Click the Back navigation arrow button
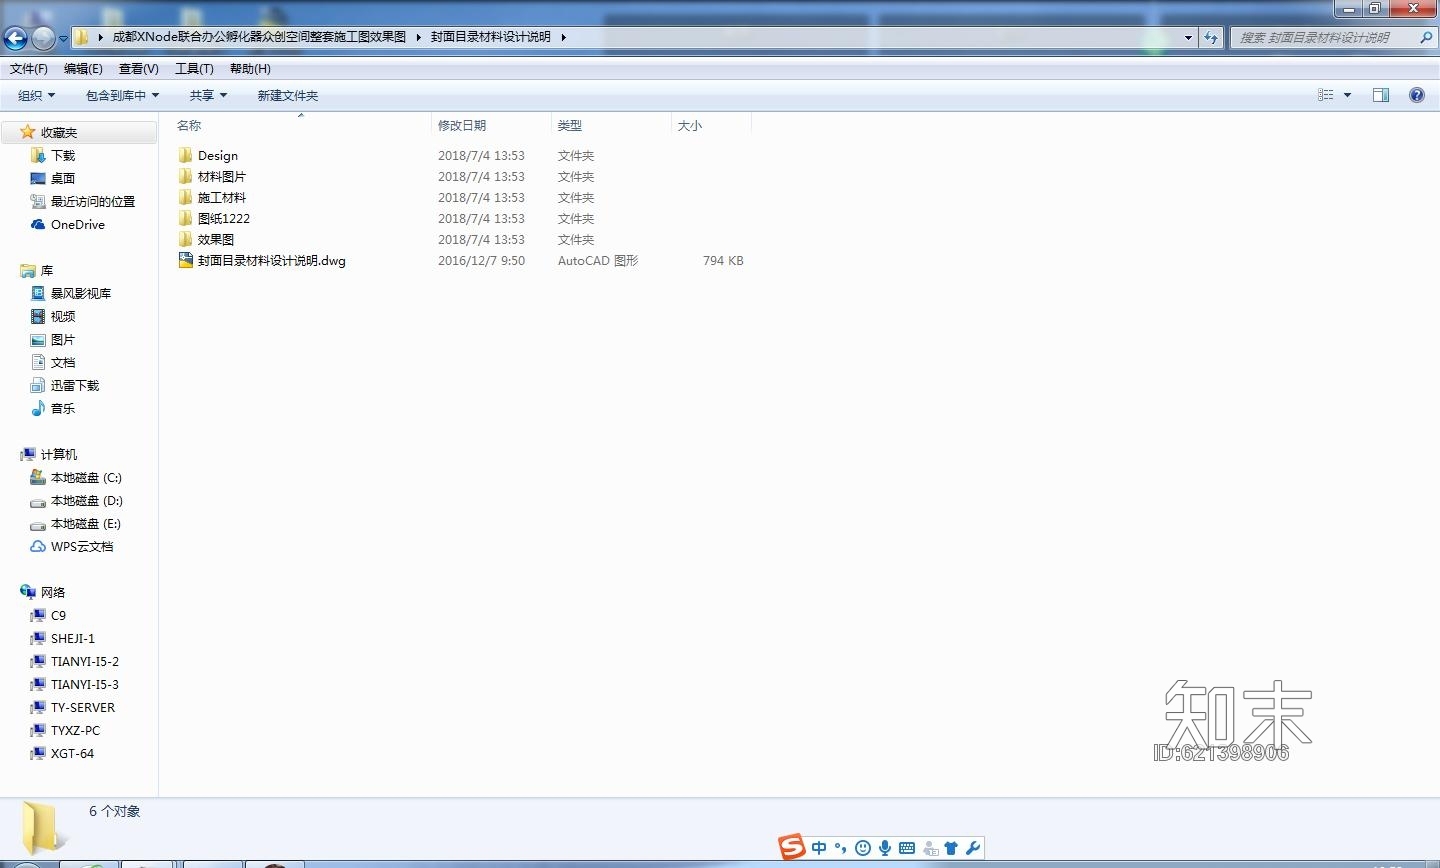 [x=15, y=38]
